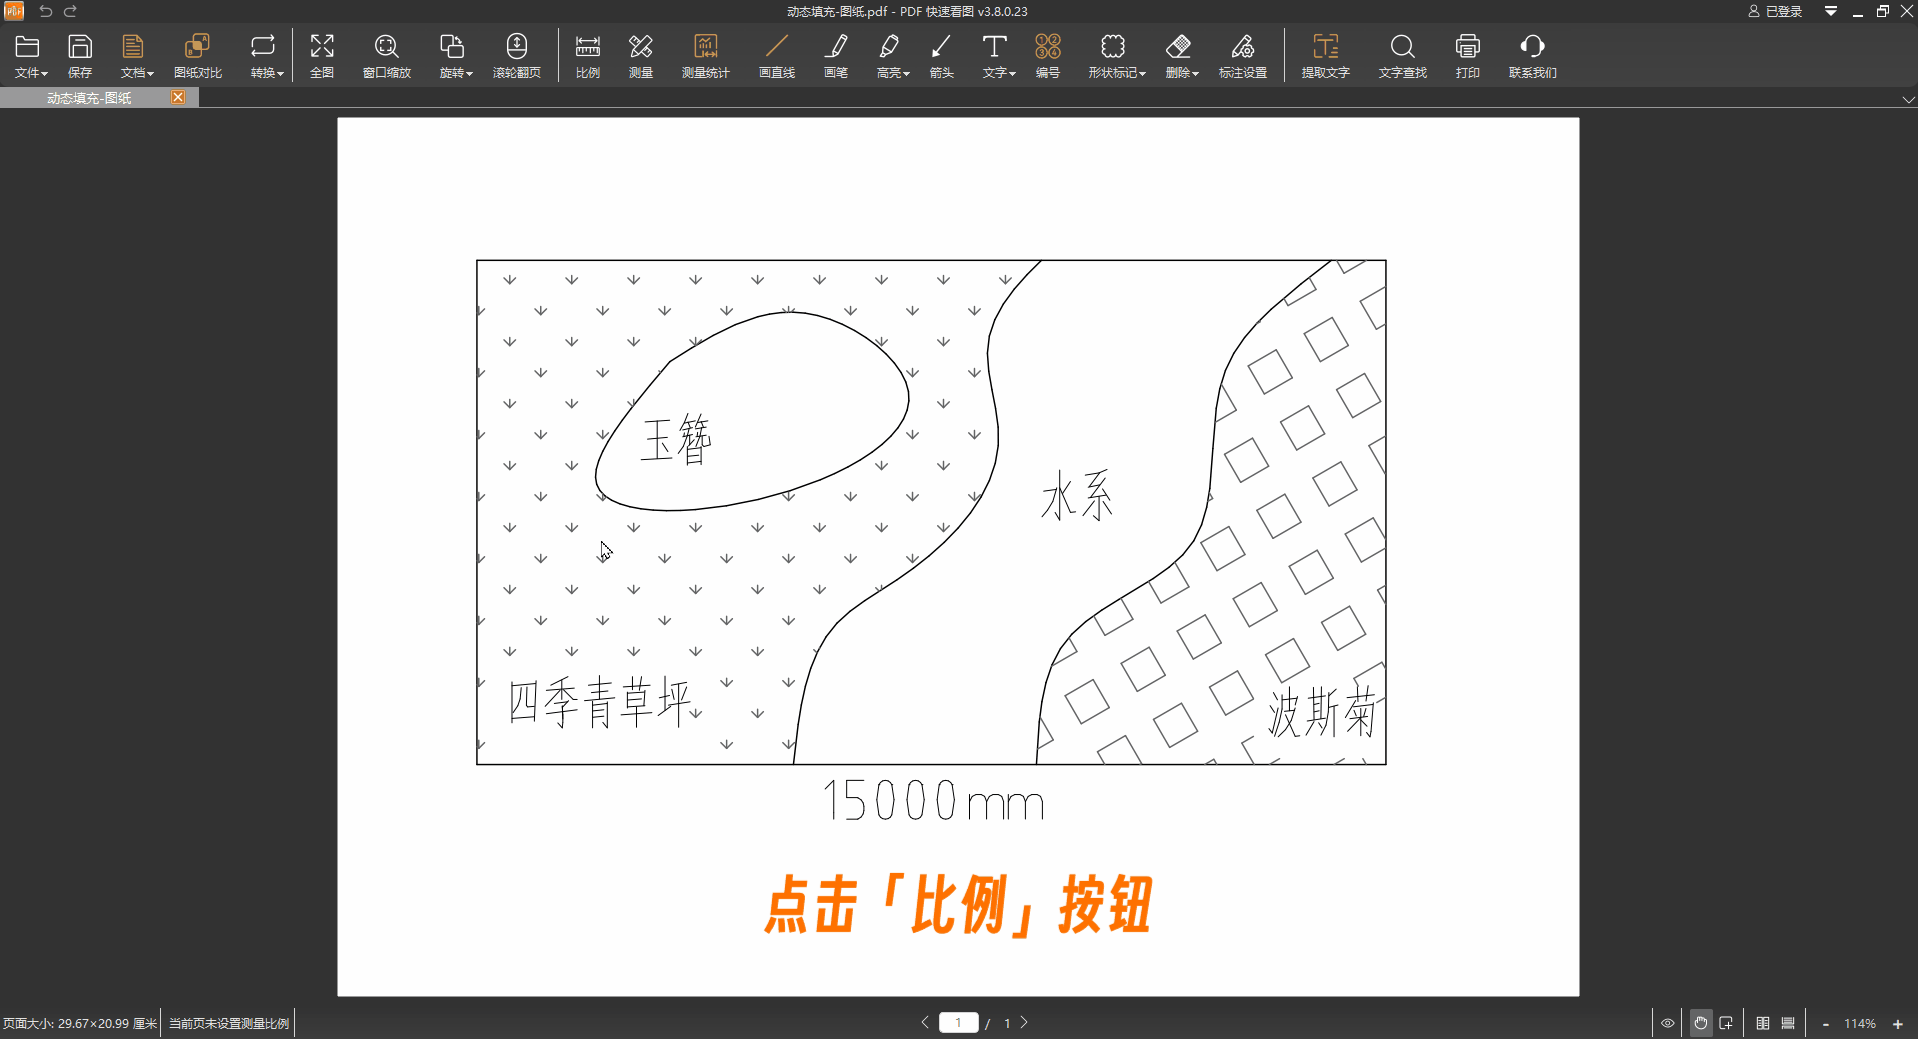Select the 箭头 arrow tool

(x=941, y=56)
